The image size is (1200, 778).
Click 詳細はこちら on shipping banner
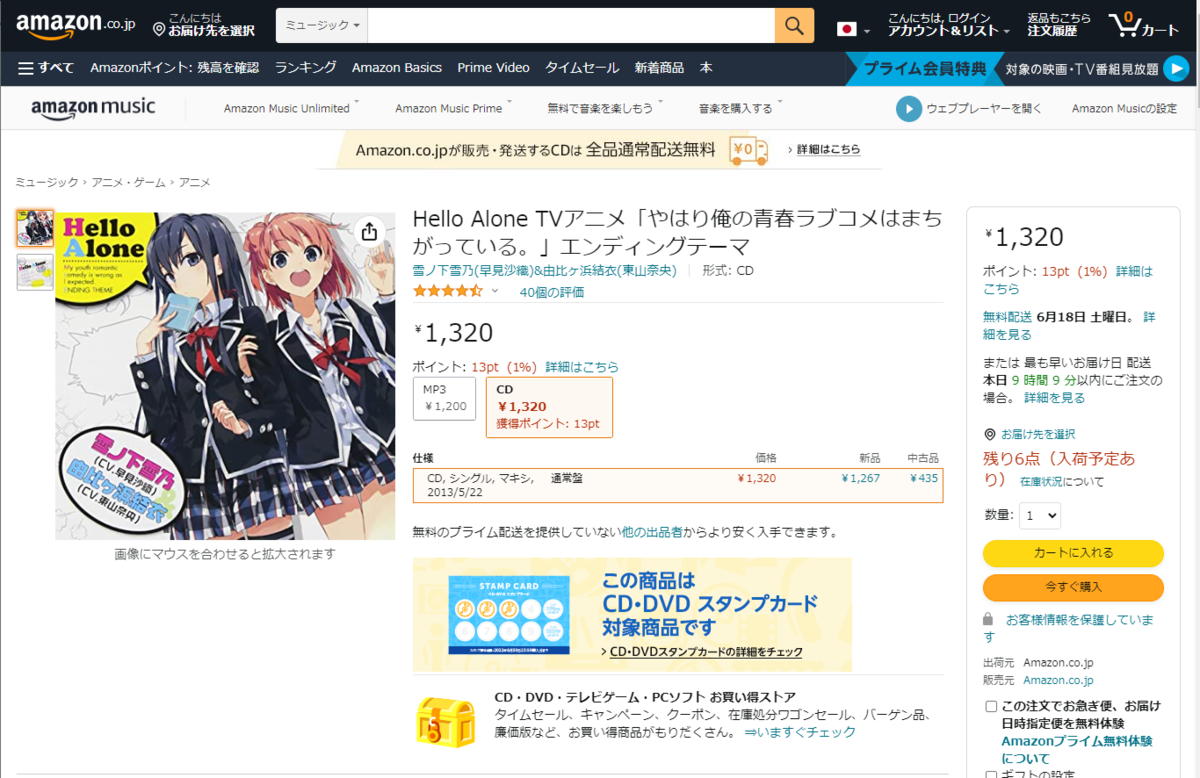828,150
